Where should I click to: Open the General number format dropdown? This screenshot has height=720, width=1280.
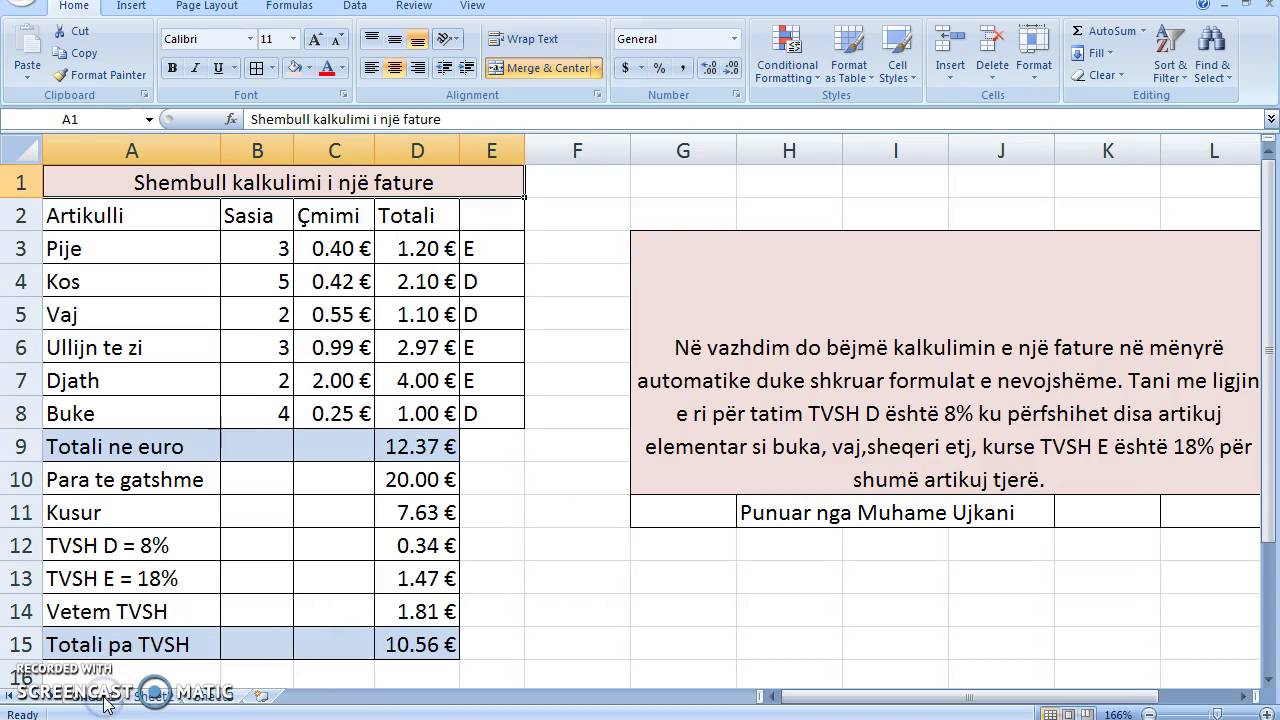733,39
